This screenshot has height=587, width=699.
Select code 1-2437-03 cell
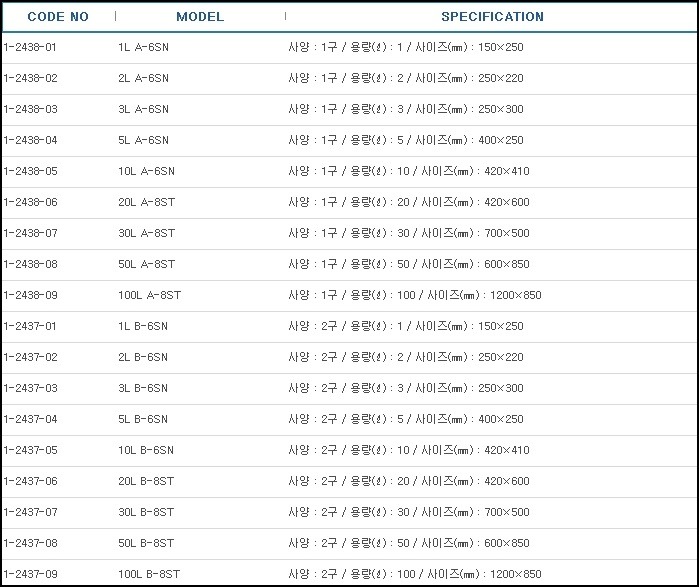click(x=30, y=388)
